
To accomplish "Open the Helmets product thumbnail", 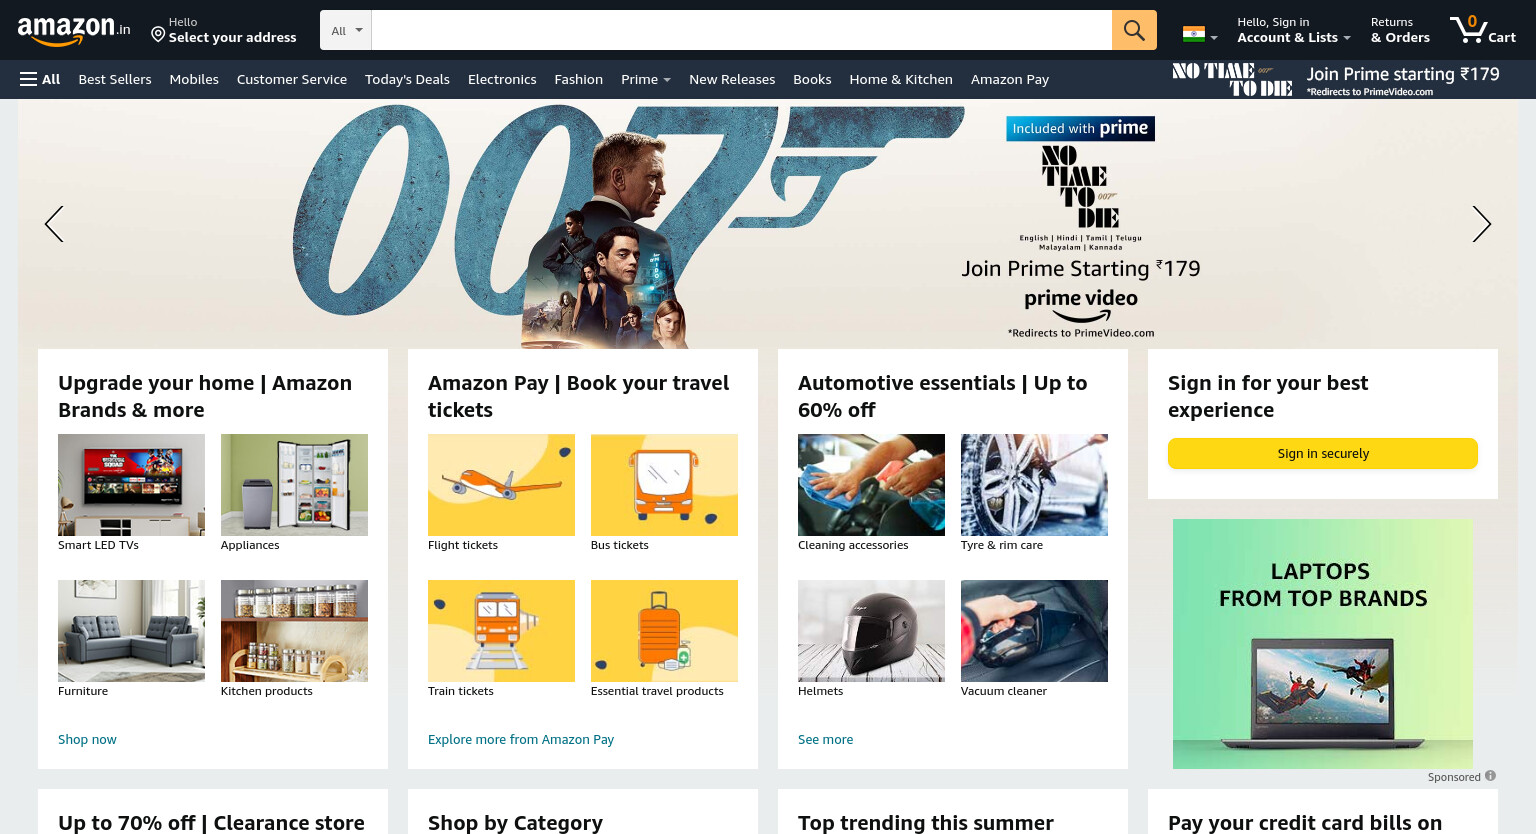I will (x=871, y=631).
